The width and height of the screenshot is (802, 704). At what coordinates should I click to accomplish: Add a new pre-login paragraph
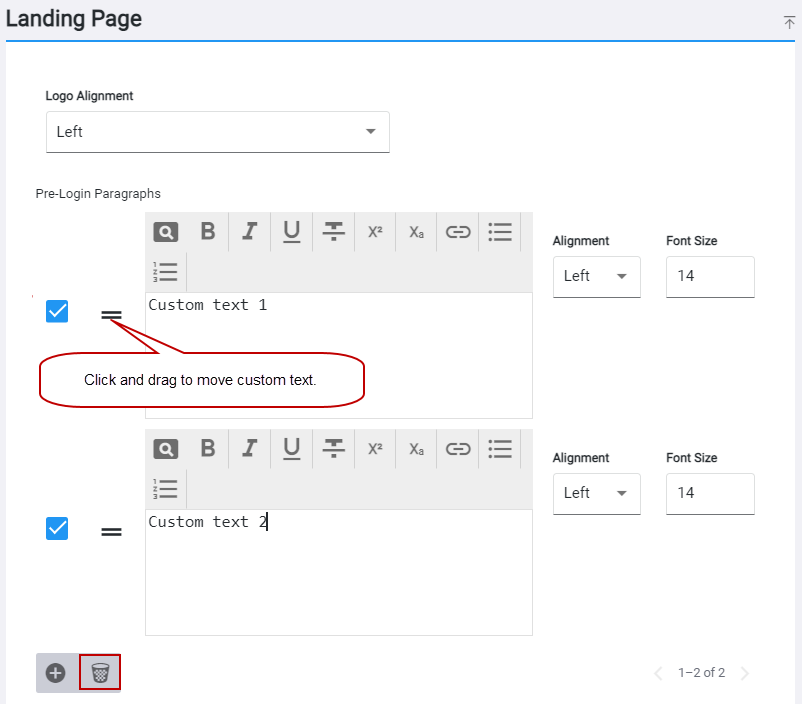pyautogui.click(x=56, y=673)
